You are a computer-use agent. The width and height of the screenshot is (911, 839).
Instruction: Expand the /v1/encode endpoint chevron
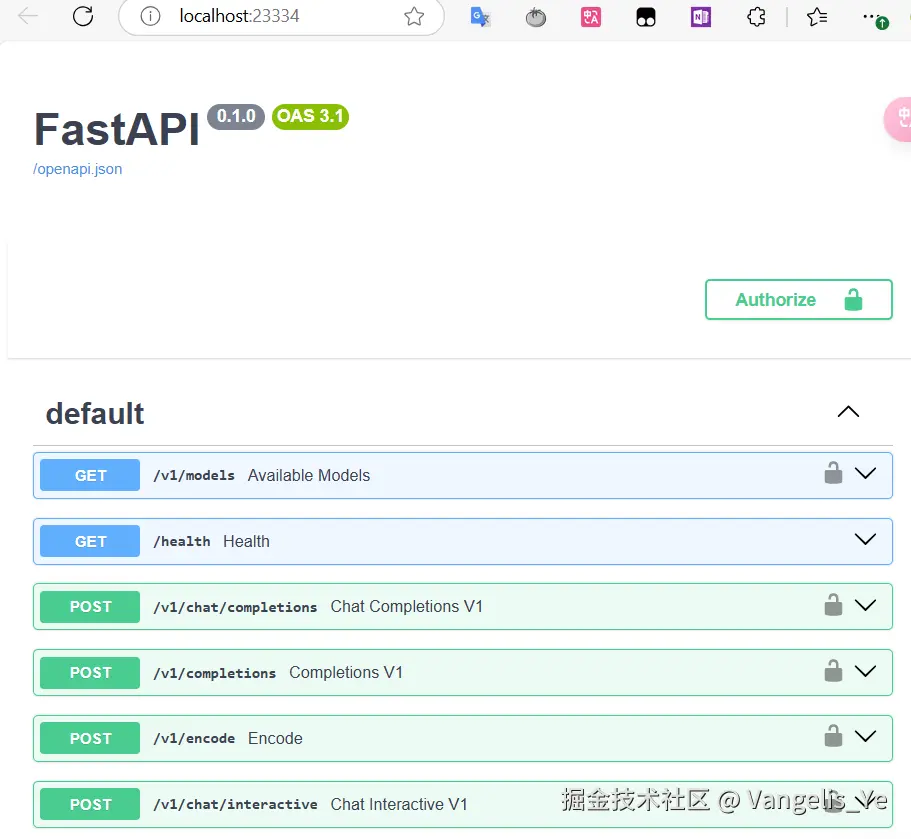coord(865,737)
